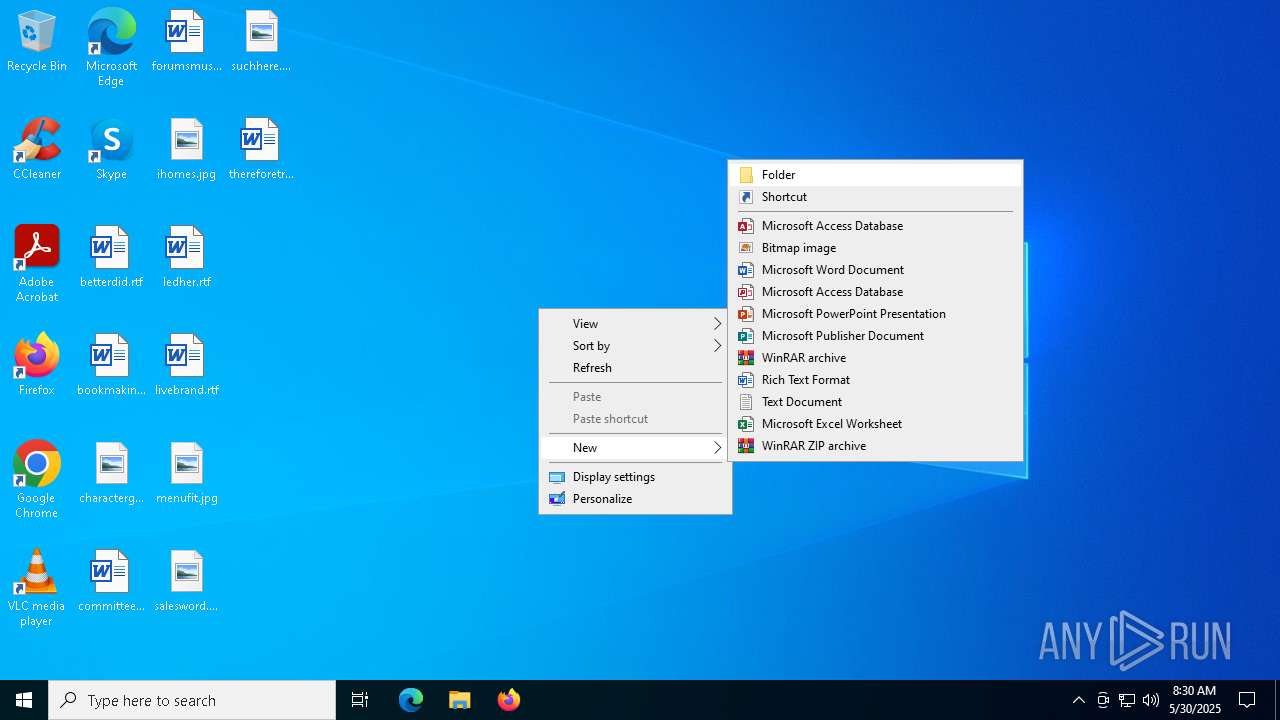The image size is (1280, 720).
Task: Open Firefox from the taskbar
Action: click(508, 700)
